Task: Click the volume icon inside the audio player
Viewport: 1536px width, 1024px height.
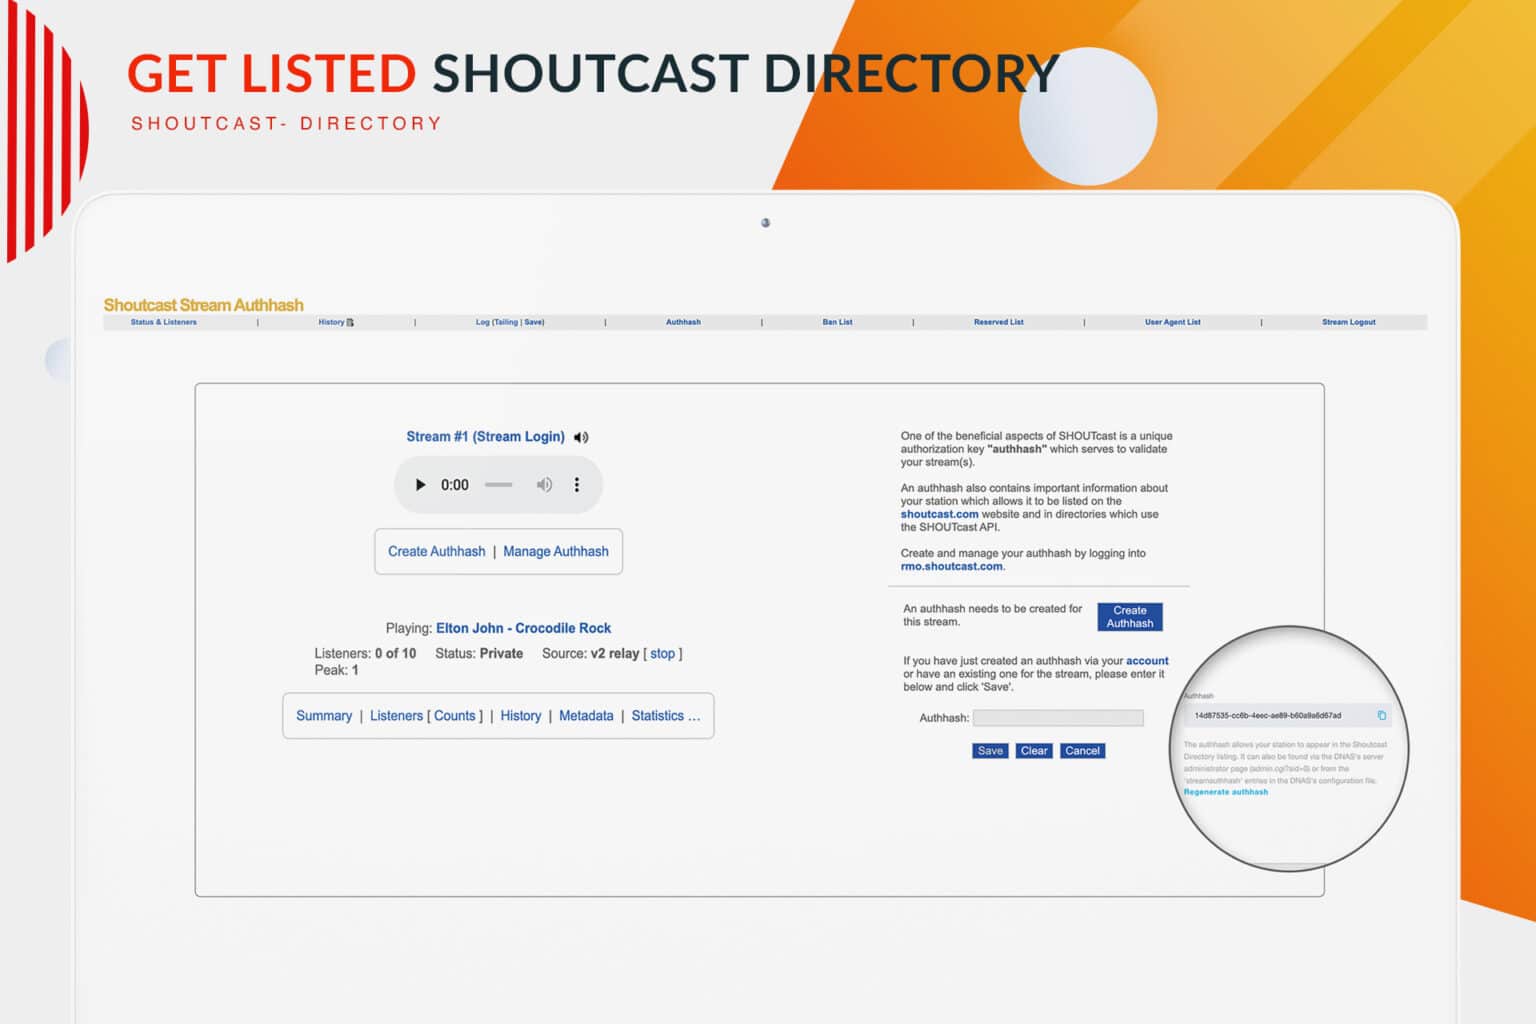Action: (x=544, y=484)
